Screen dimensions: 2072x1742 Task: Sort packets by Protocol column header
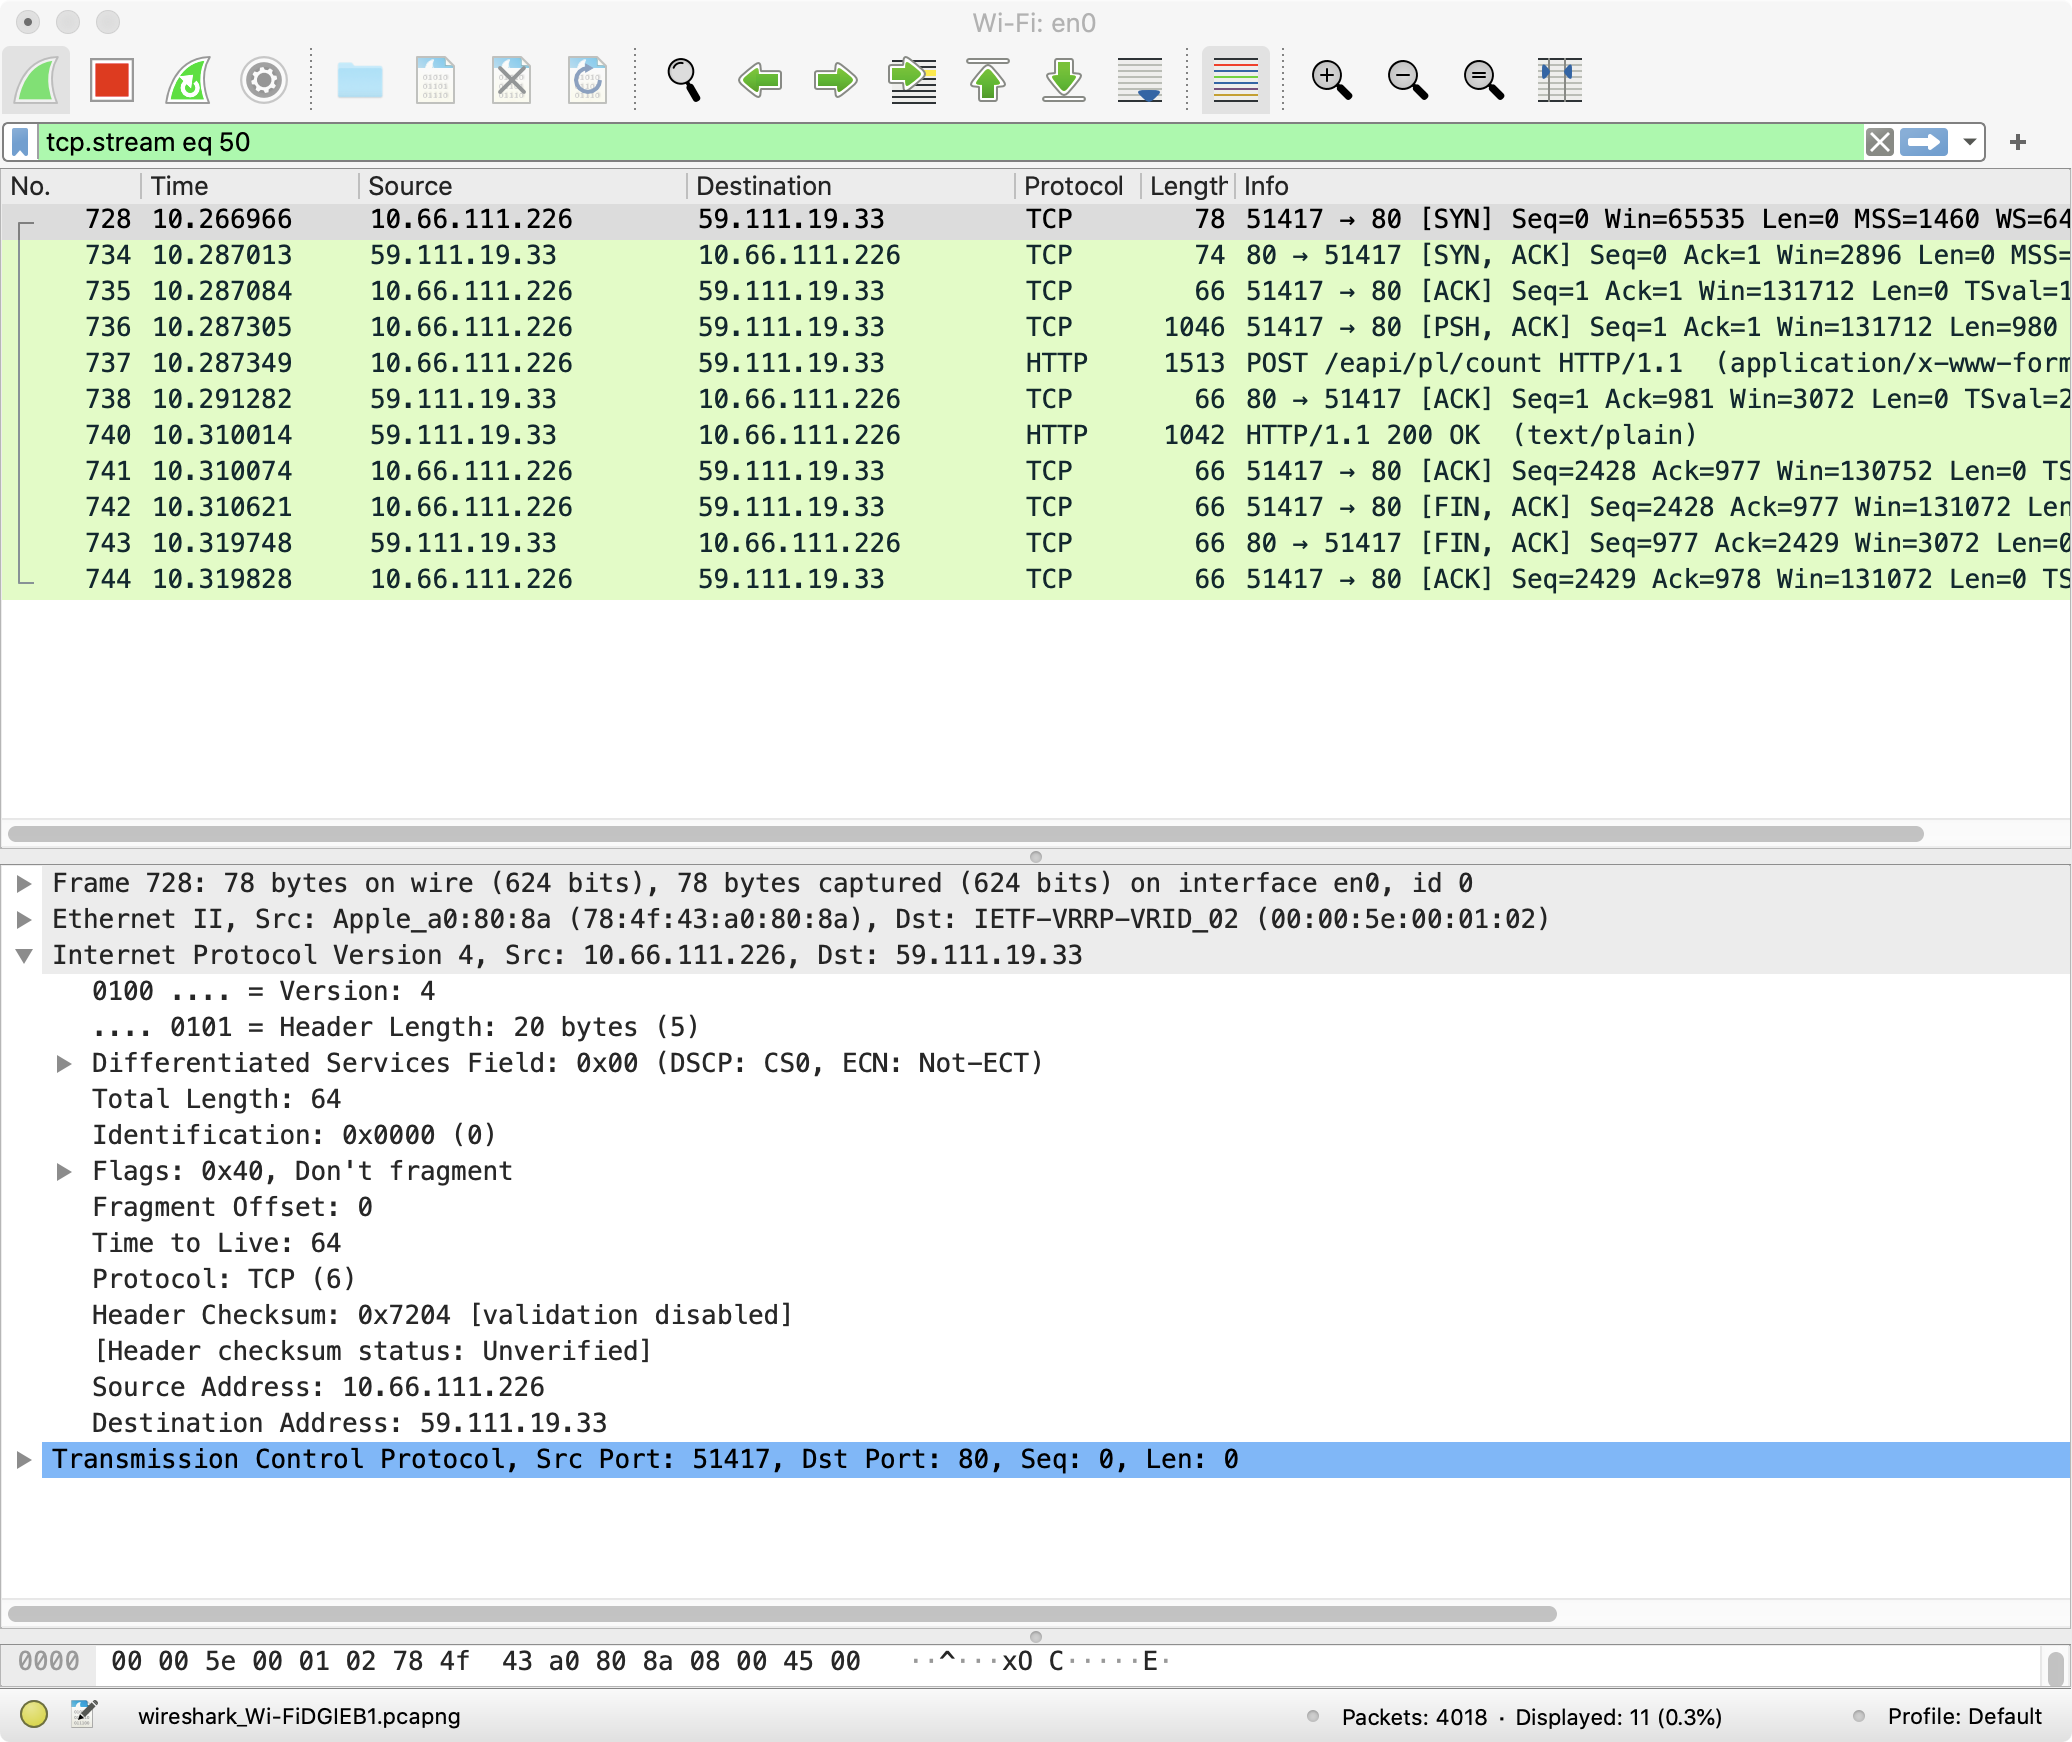pyautogui.click(x=1073, y=186)
